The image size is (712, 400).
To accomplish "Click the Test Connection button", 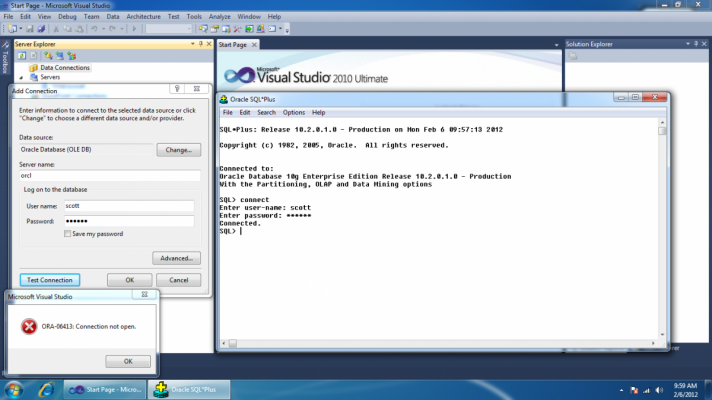I will 50,280.
